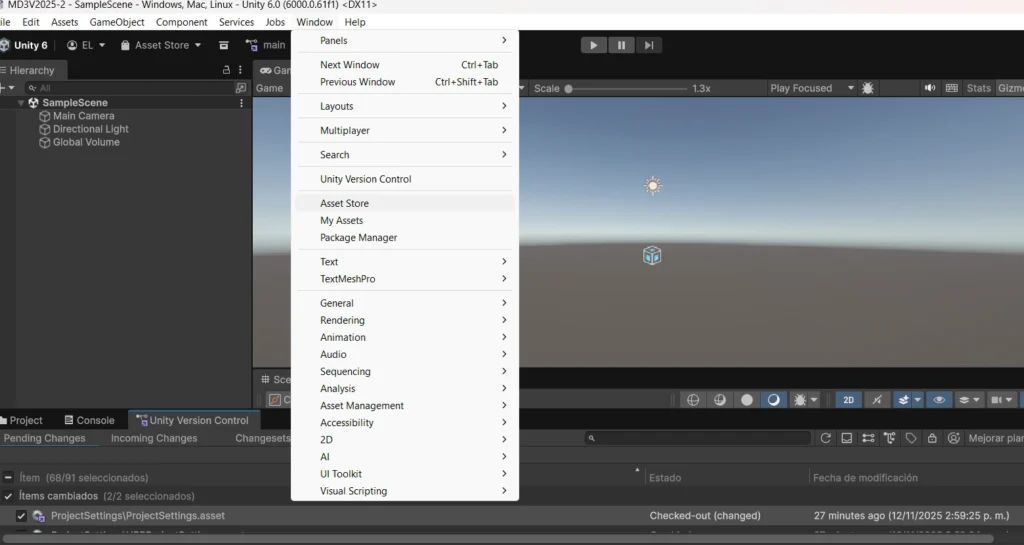This screenshot has width=1024, height=545.
Task: Open the Hierarchy panel three-dot options menu
Action: [240, 70]
